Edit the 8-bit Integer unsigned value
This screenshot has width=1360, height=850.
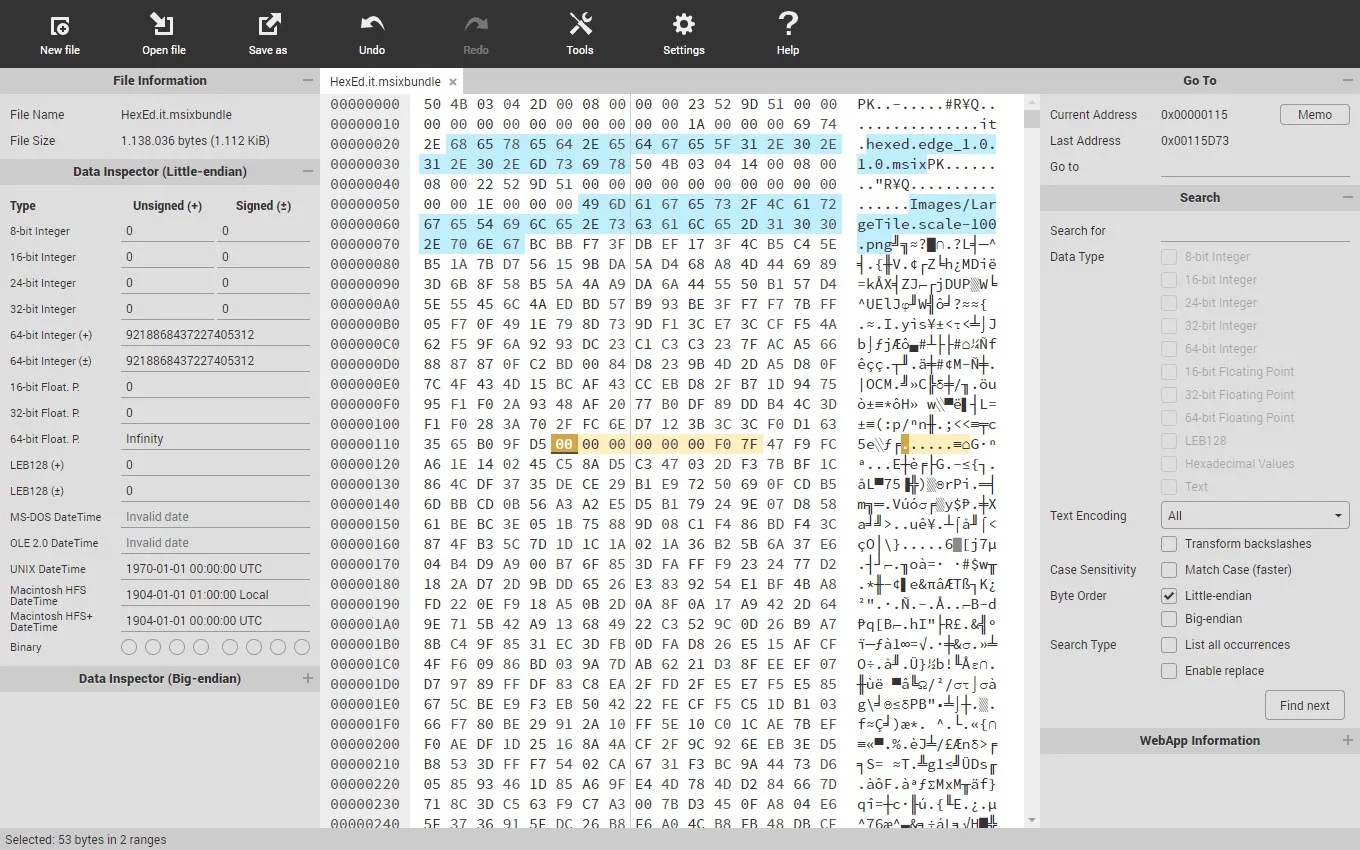168,231
